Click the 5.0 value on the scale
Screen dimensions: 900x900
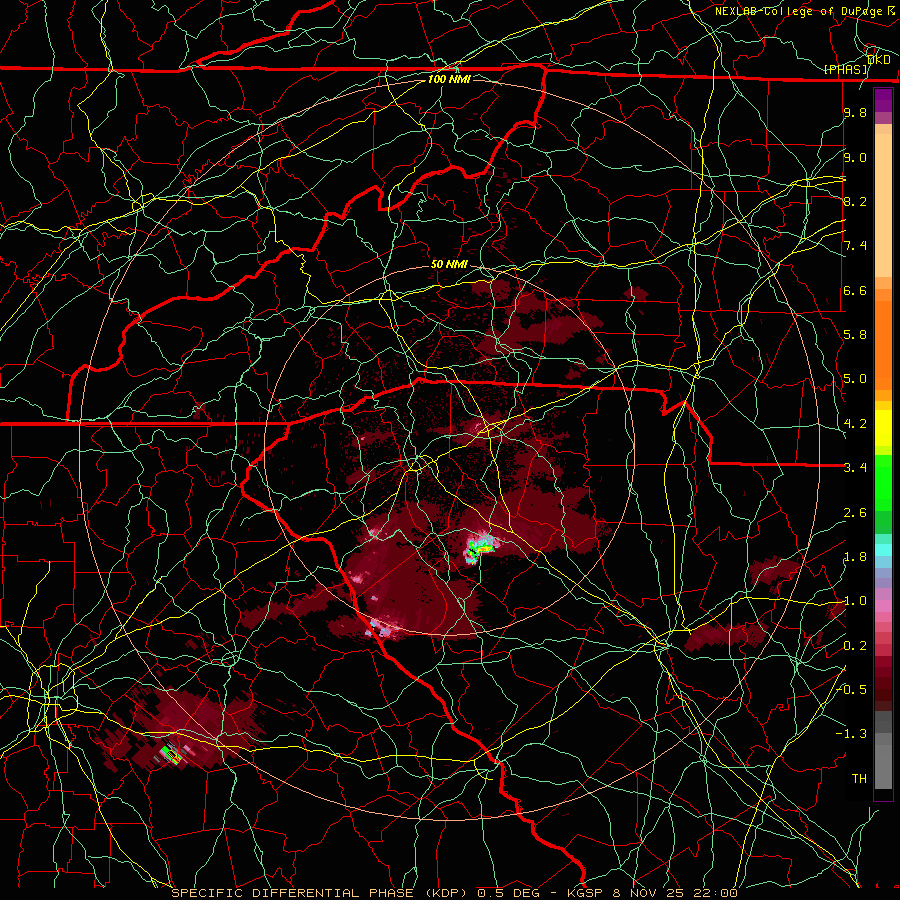click(x=855, y=379)
